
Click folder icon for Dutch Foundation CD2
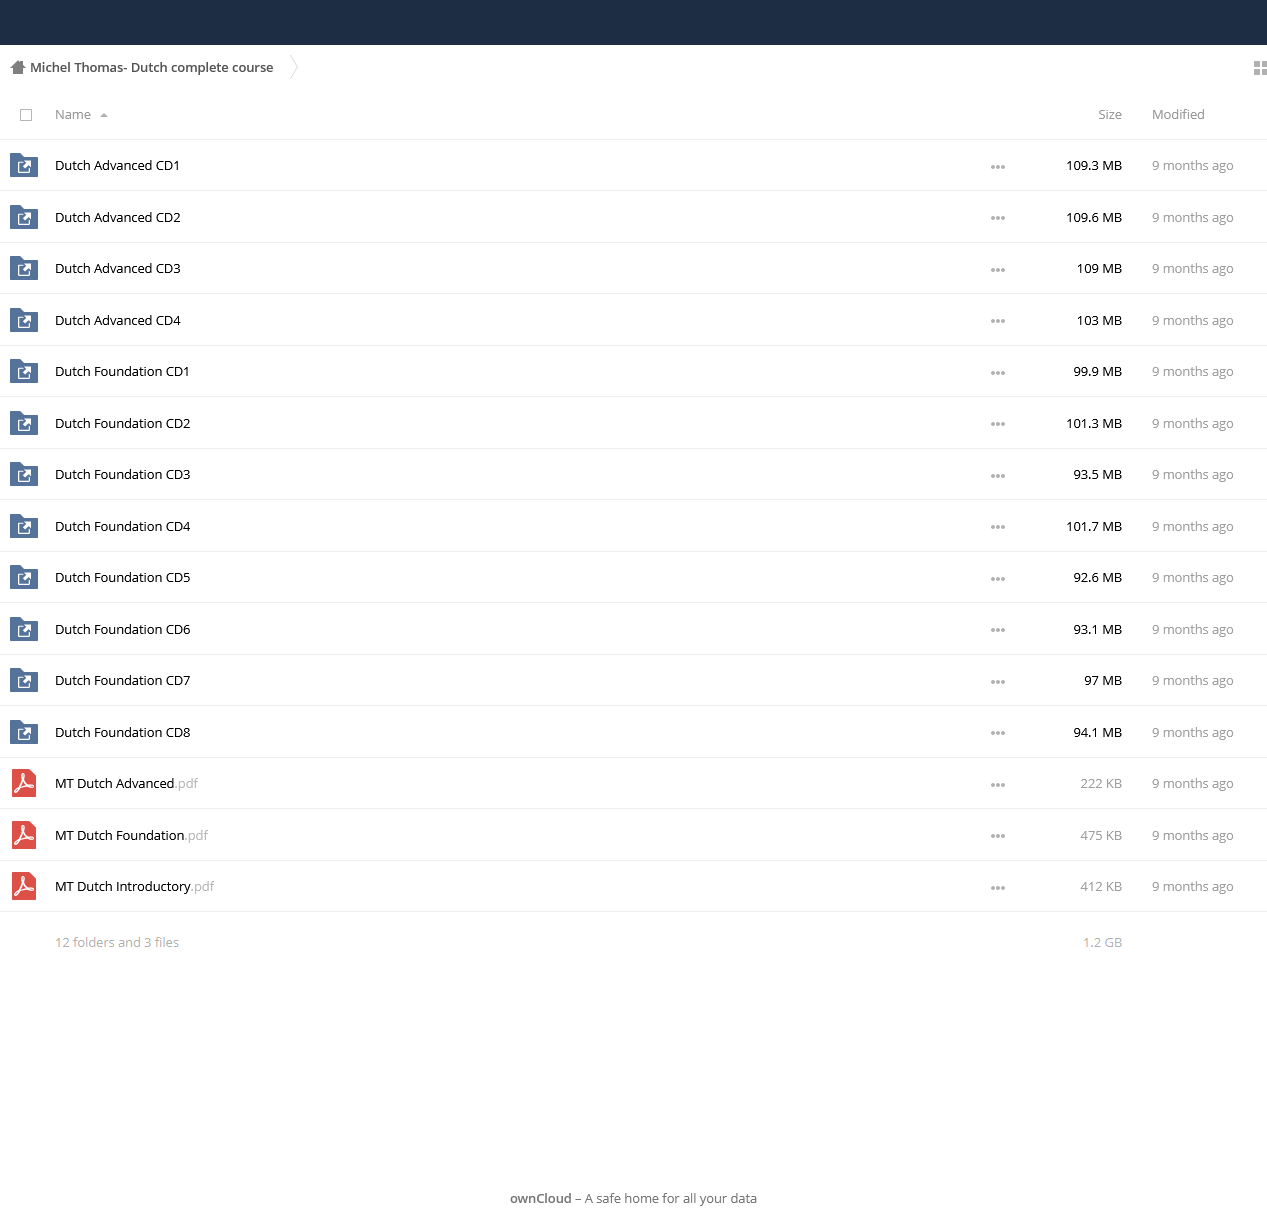coord(24,423)
